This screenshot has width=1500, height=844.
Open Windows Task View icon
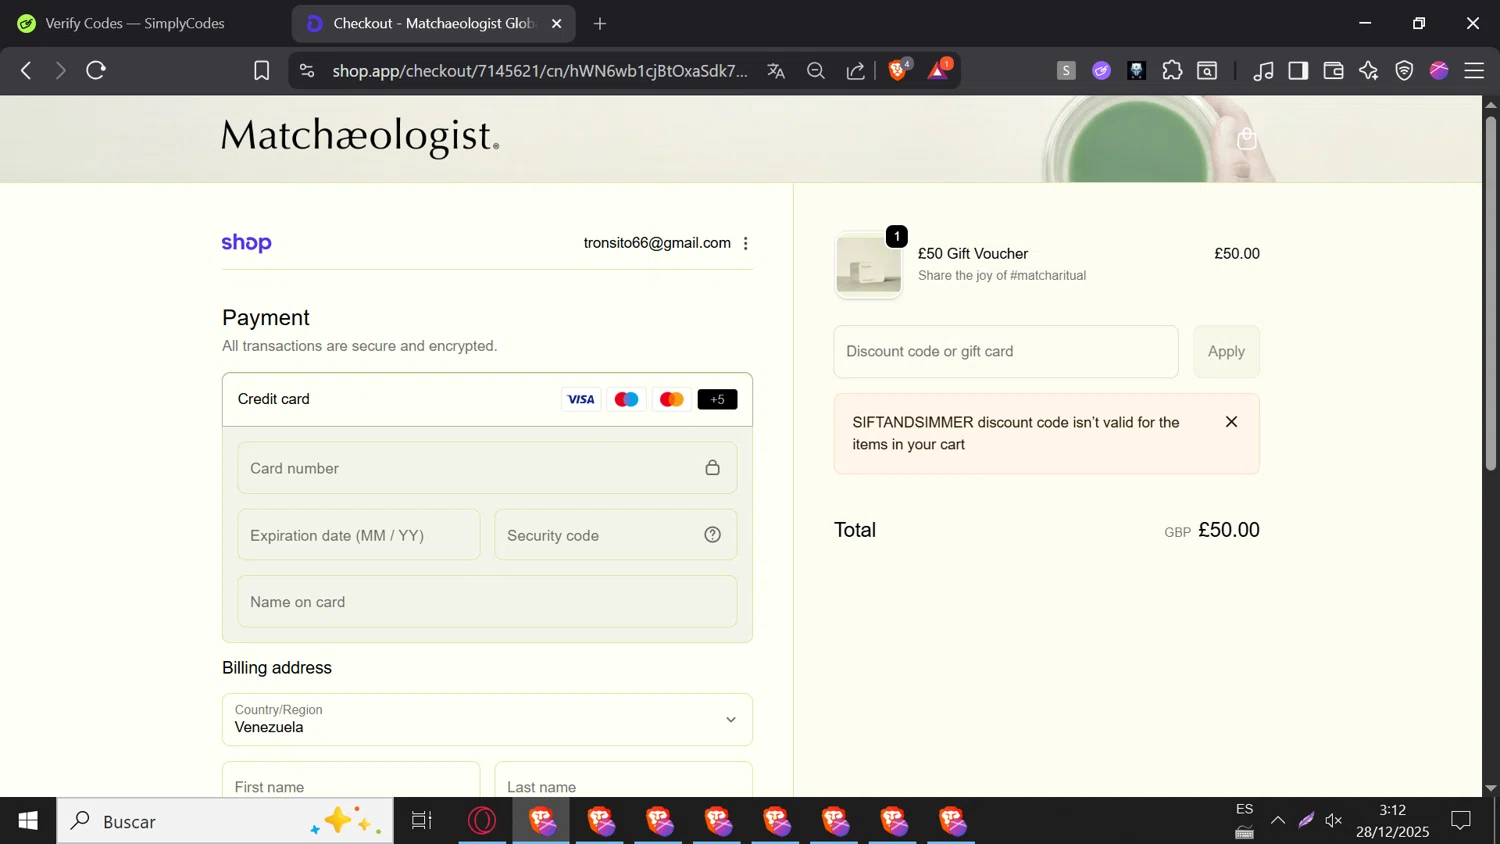pyautogui.click(x=422, y=821)
